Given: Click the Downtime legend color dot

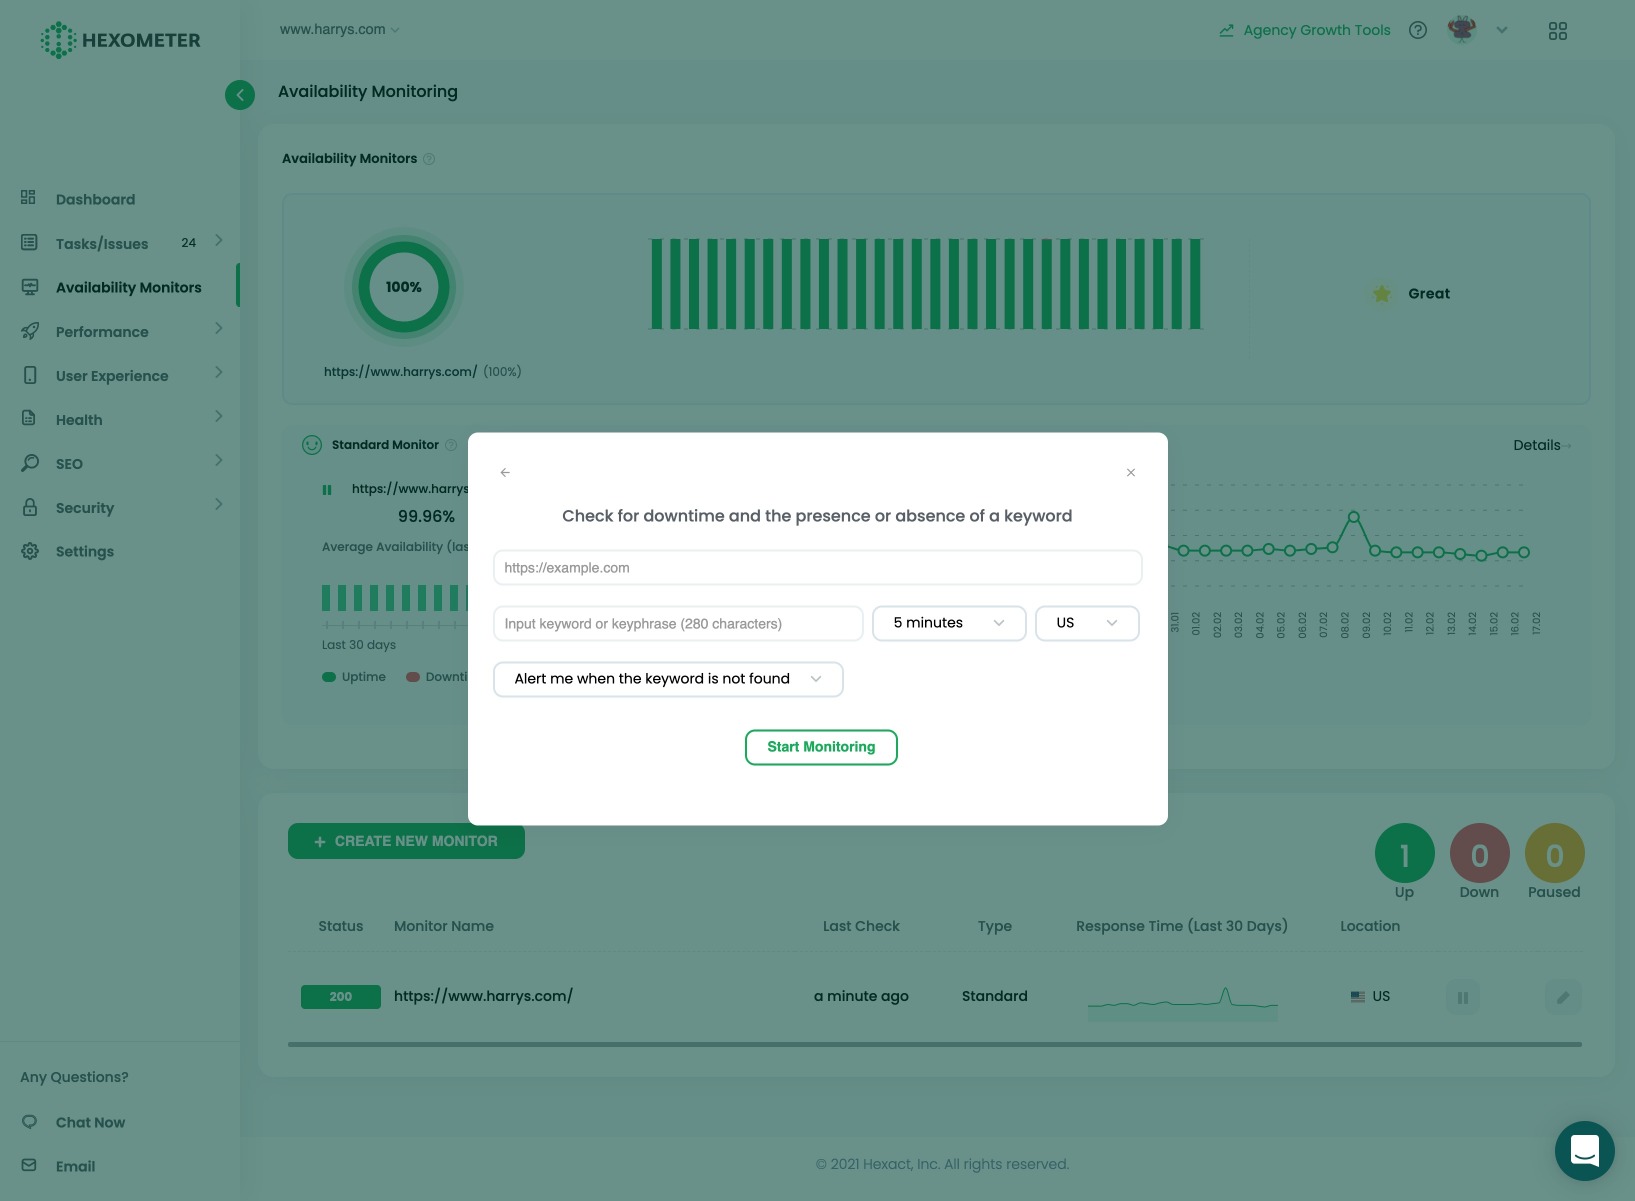Looking at the screenshot, I should coord(413,677).
